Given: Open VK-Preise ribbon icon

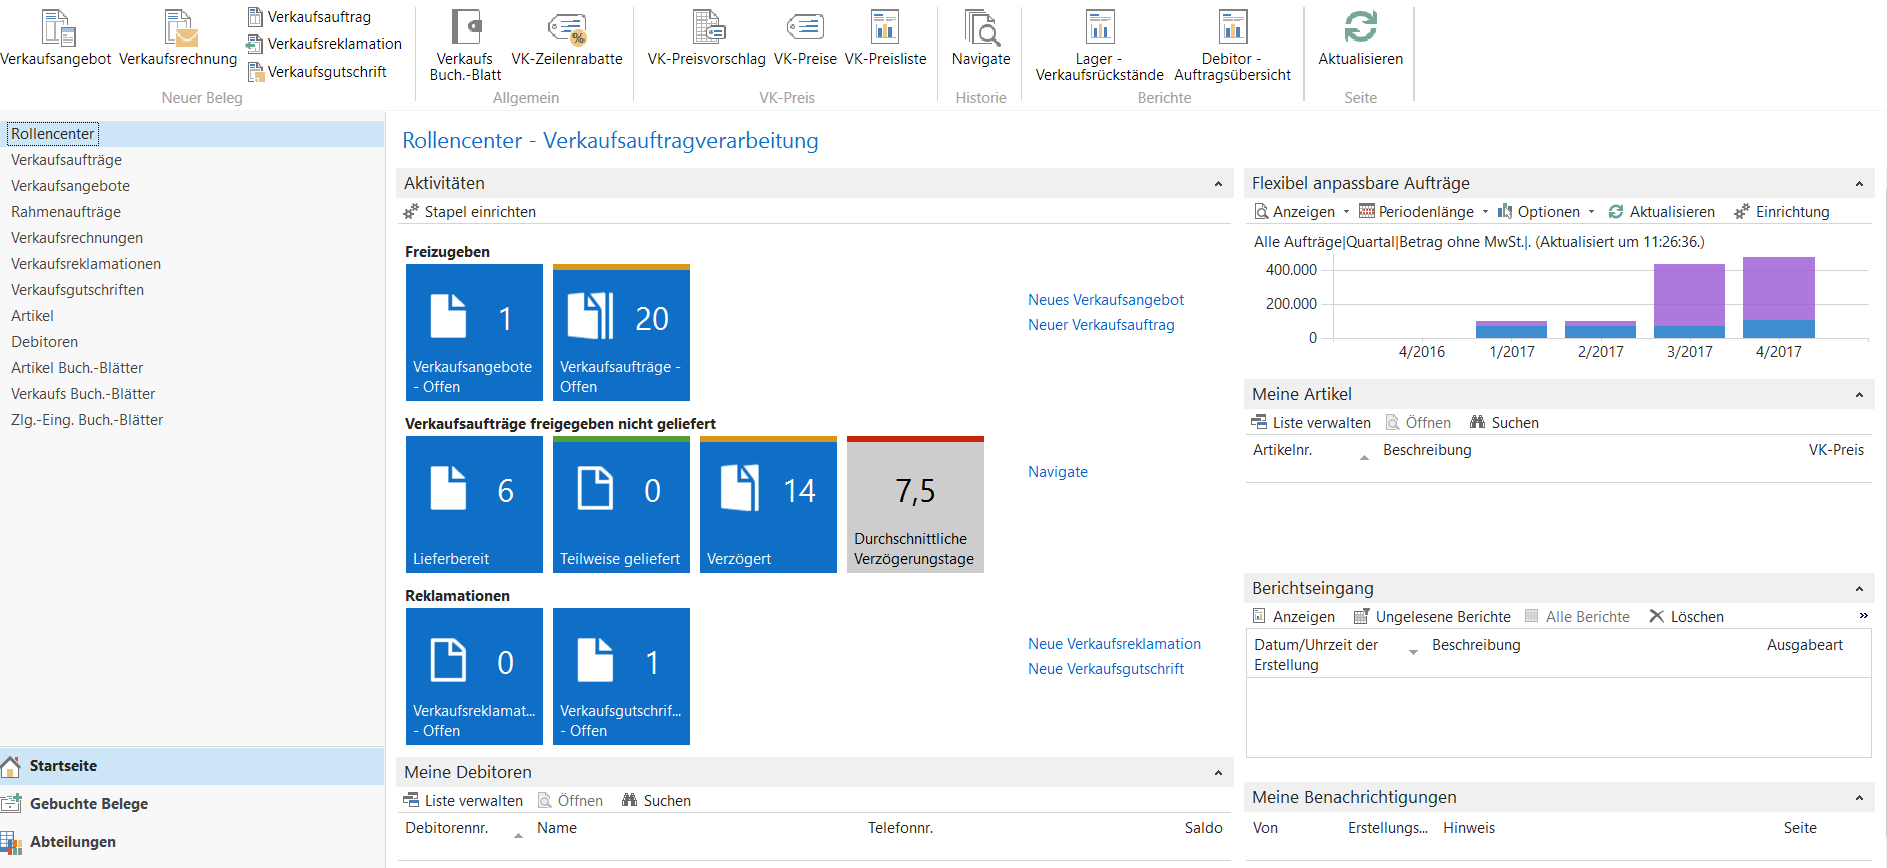Looking at the screenshot, I should 805,38.
